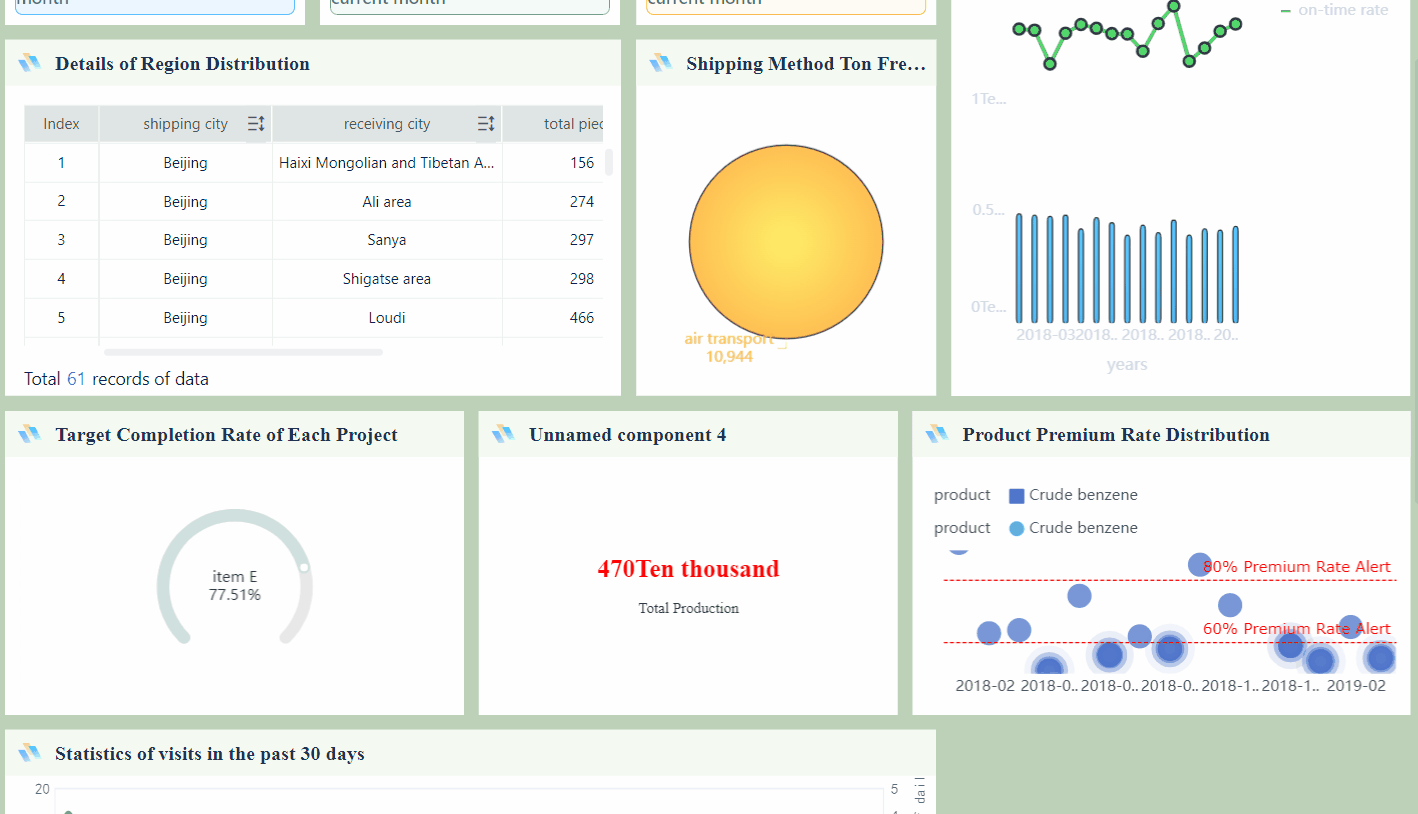The image size is (1418, 814).
Task: Click the Total Production caption
Action: pos(689,608)
